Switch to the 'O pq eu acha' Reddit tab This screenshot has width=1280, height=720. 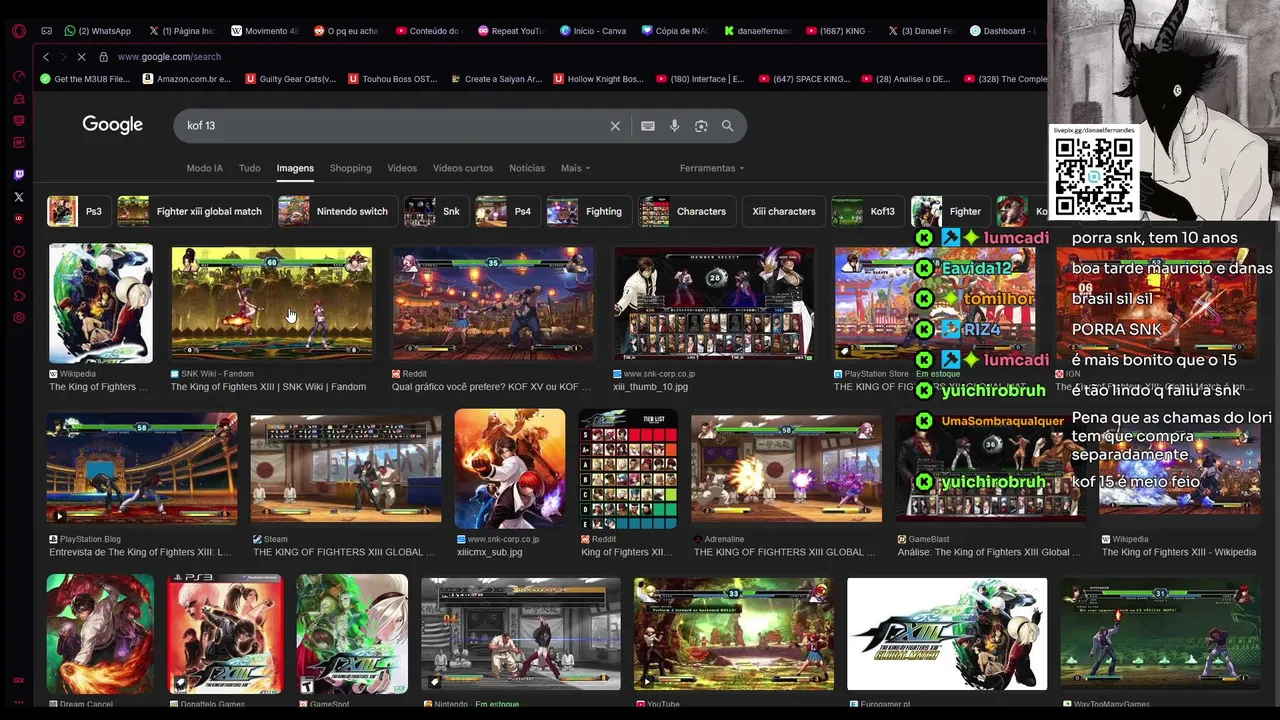pos(347,31)
